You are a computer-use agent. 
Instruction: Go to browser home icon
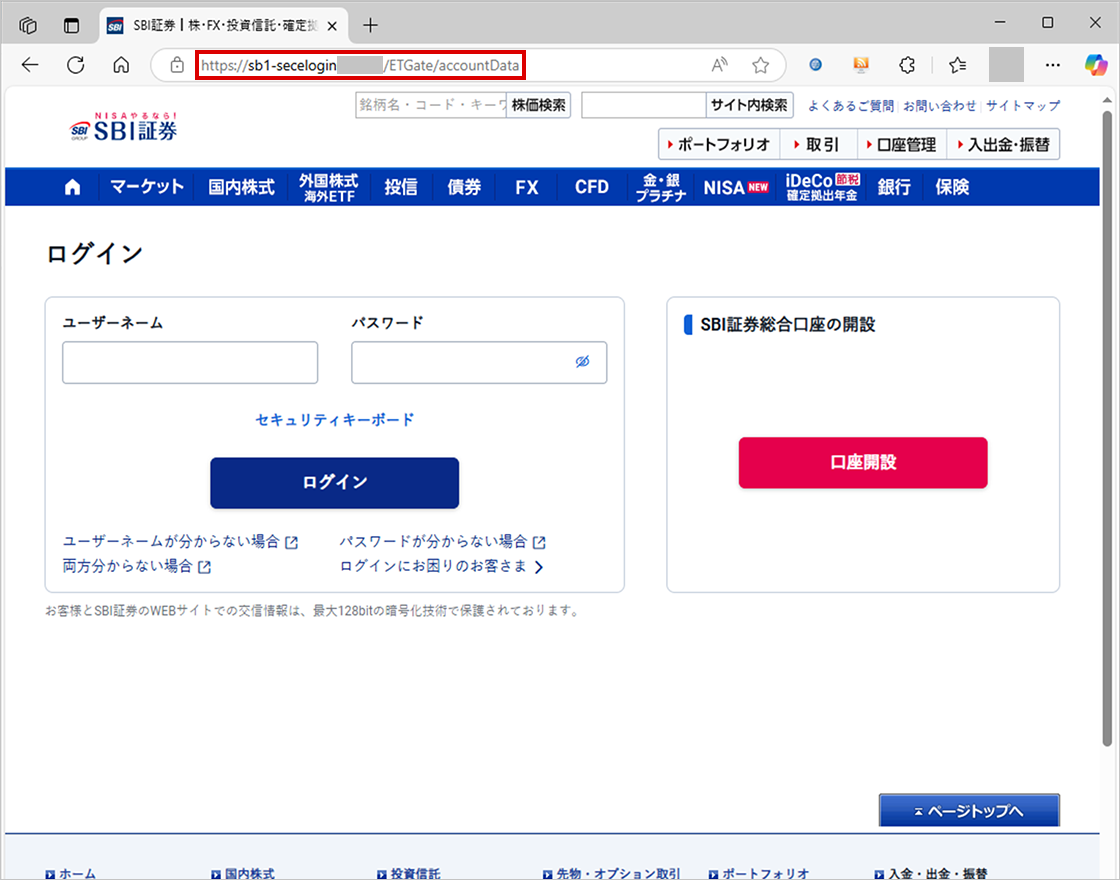121,65
